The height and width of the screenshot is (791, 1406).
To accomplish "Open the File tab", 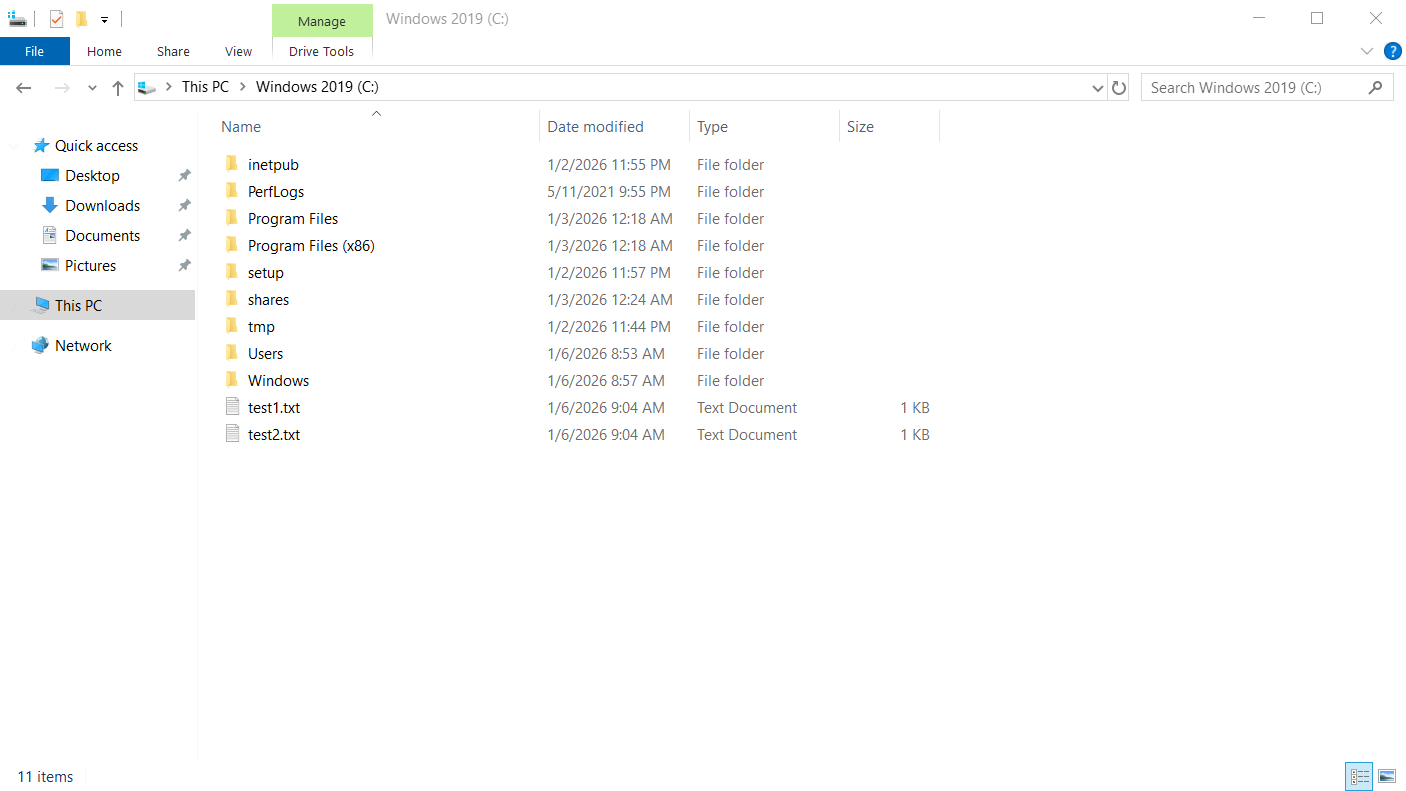I will (x=34, y=51).
